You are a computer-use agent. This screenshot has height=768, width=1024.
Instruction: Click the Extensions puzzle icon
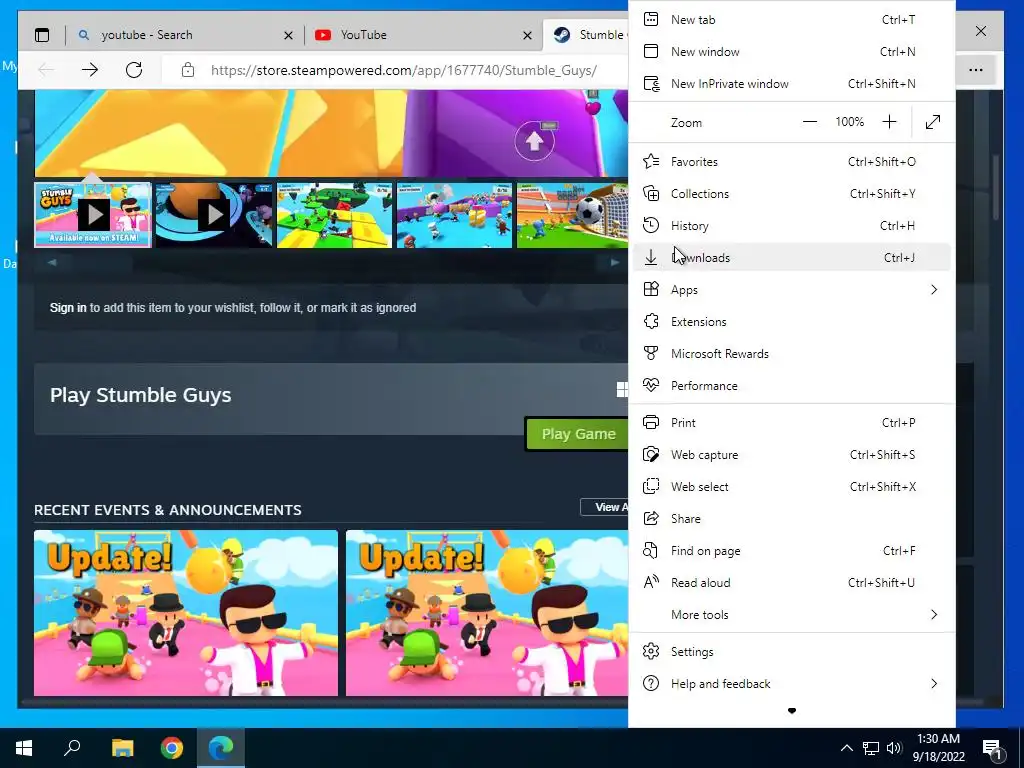651,321
